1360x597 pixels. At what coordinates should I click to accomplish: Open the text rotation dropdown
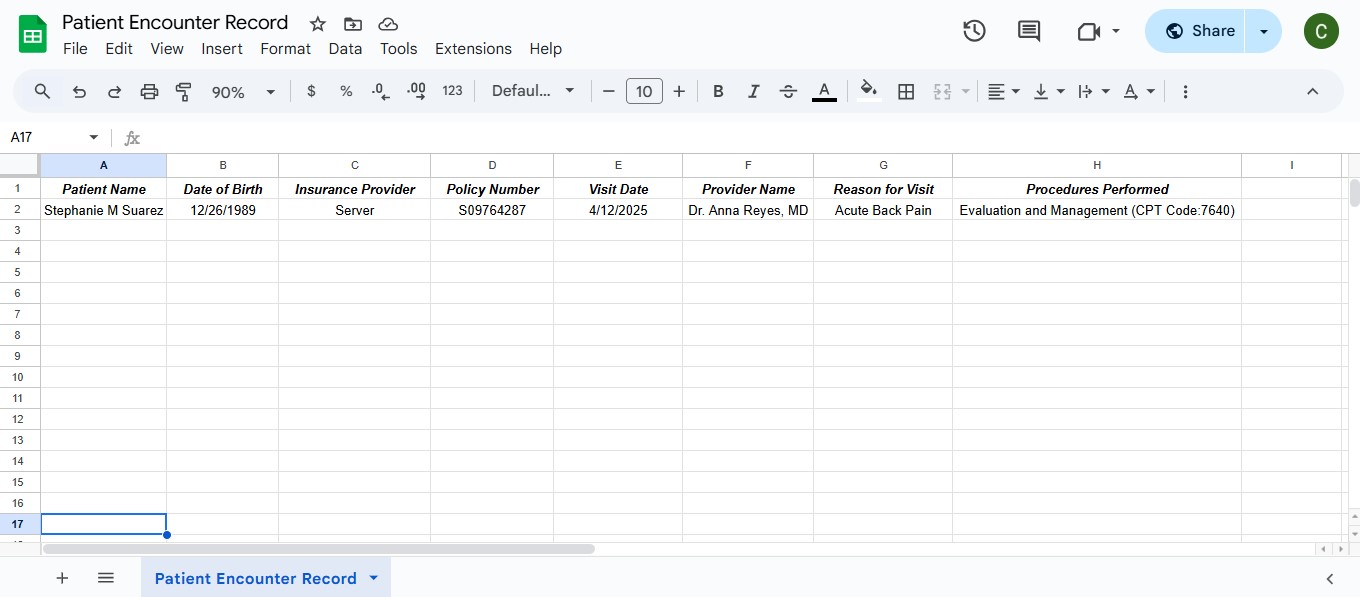point(1139,91)
